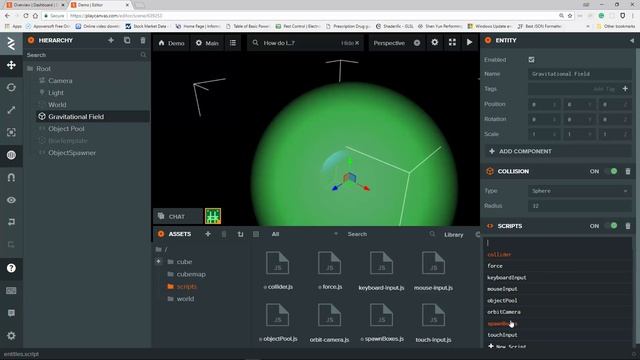
Task: Open the Library button in Assets
Action: pyautogui.click(x=453, y=235)
